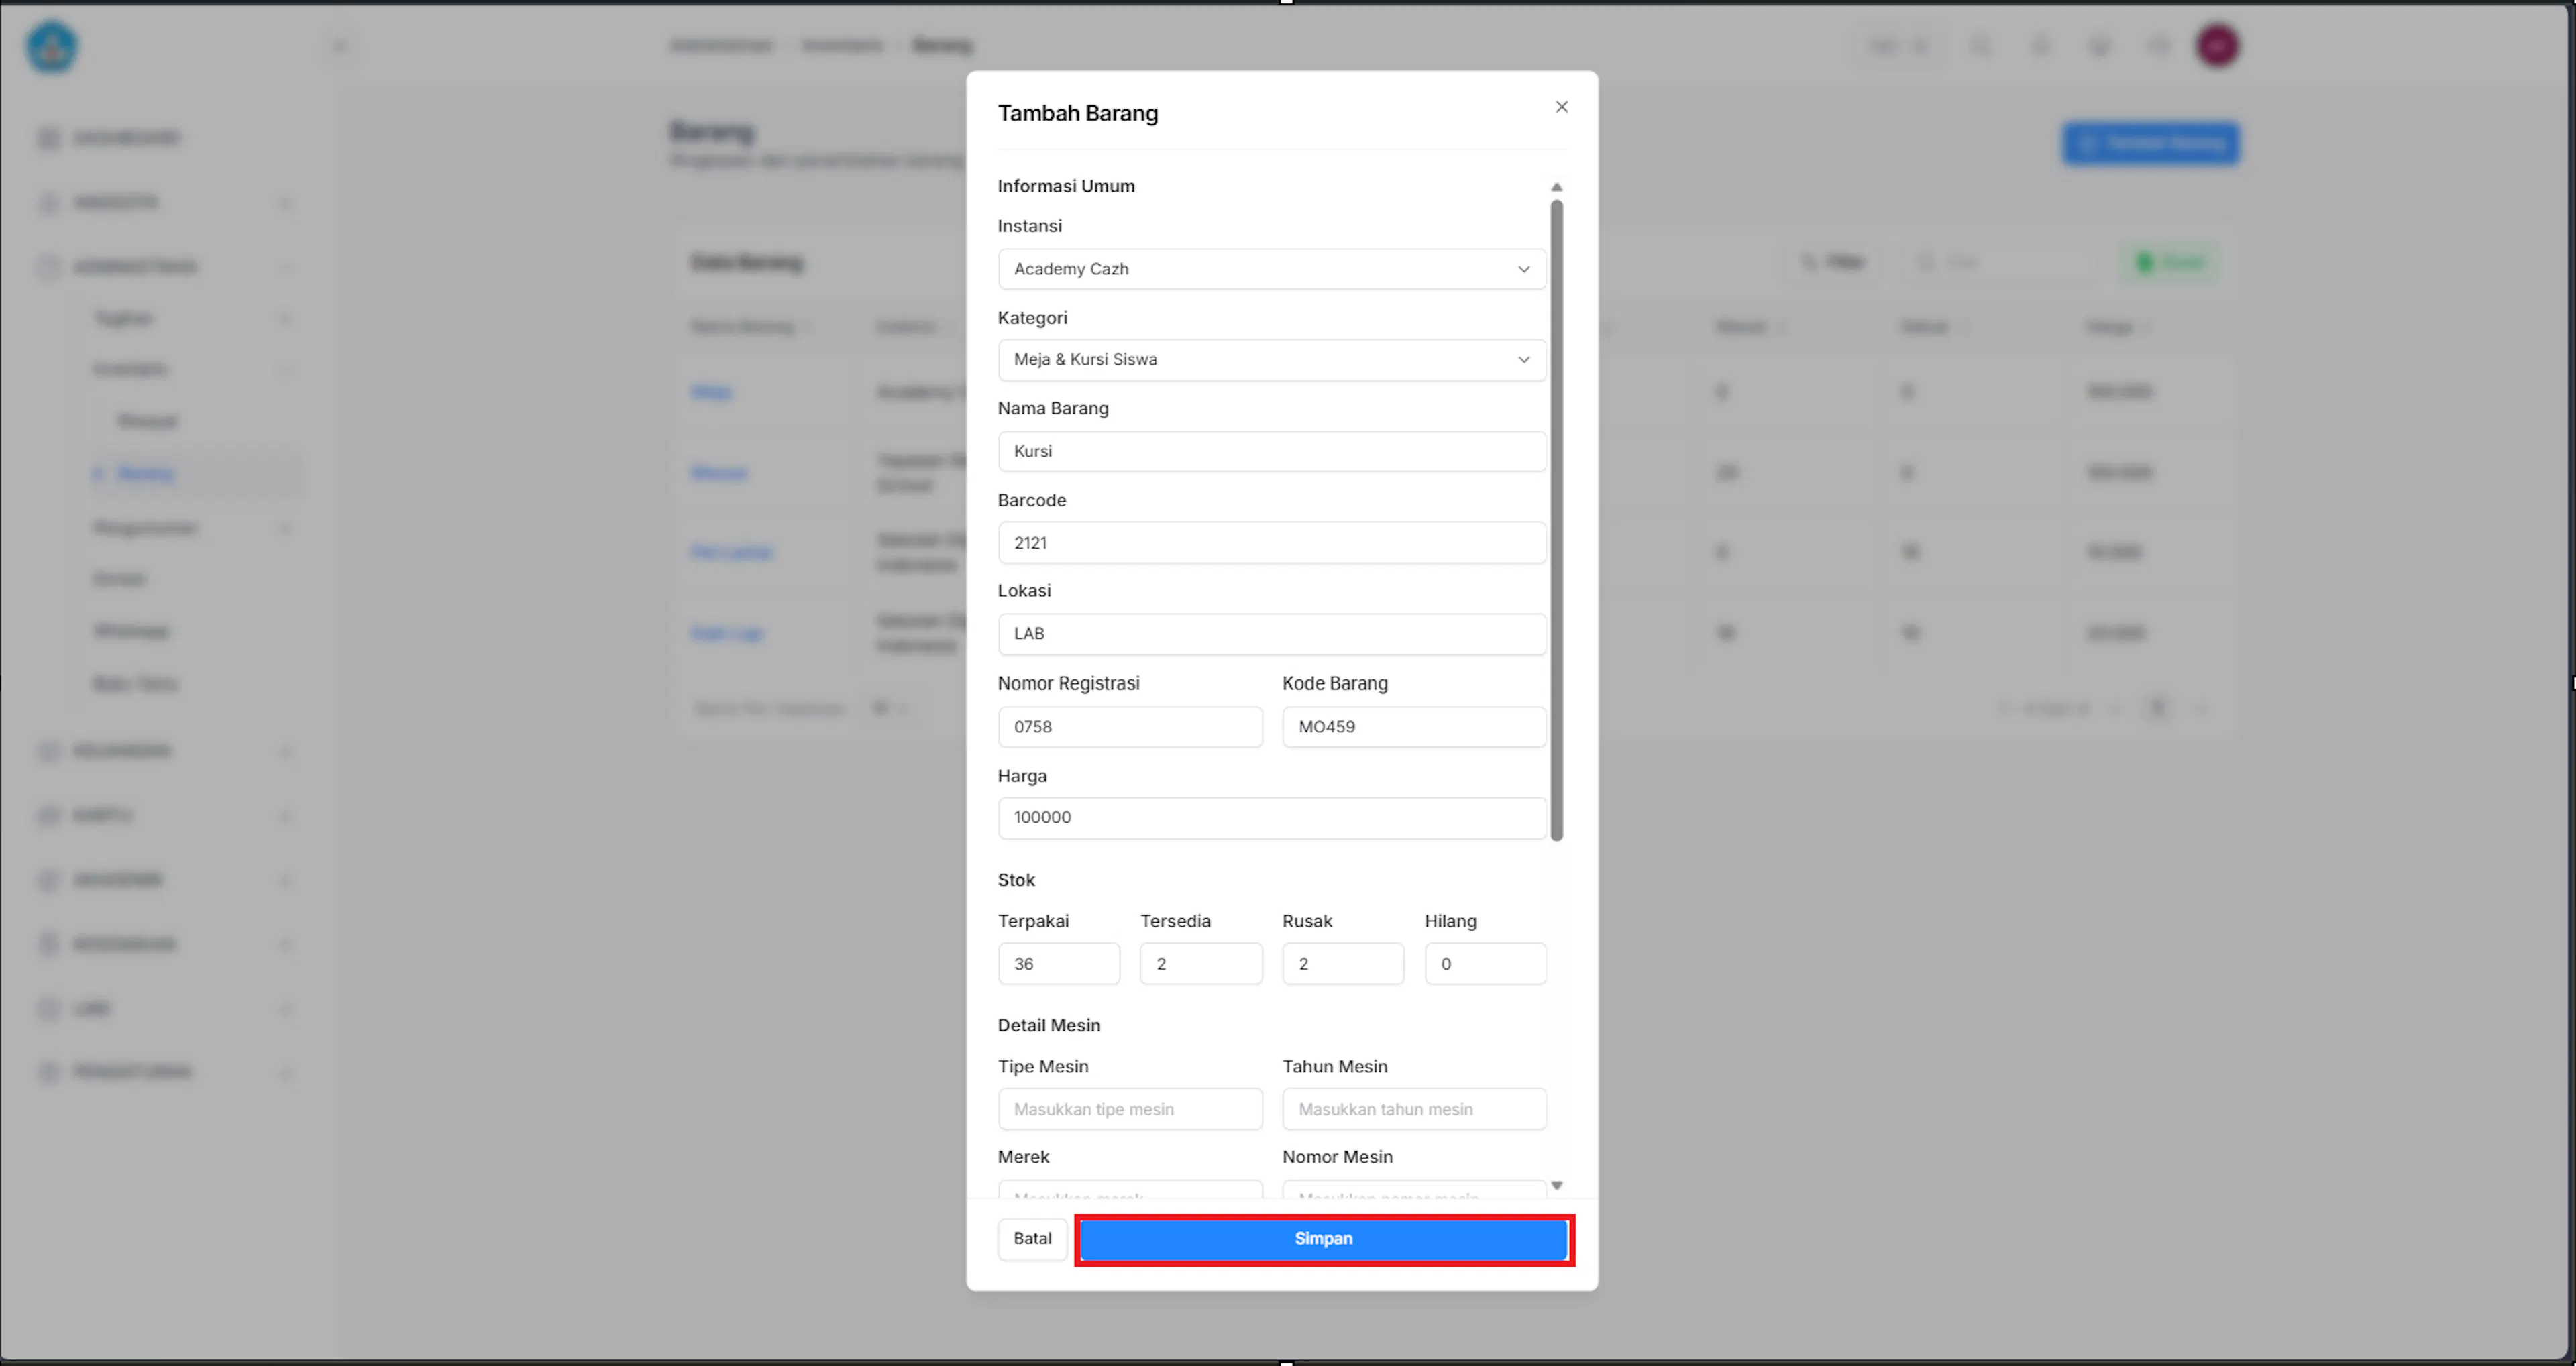Image resolution: width=2576 pixels, height=1366 pixels.
Task: Click the Stok section heading
Action: (x=1016, y=880)
